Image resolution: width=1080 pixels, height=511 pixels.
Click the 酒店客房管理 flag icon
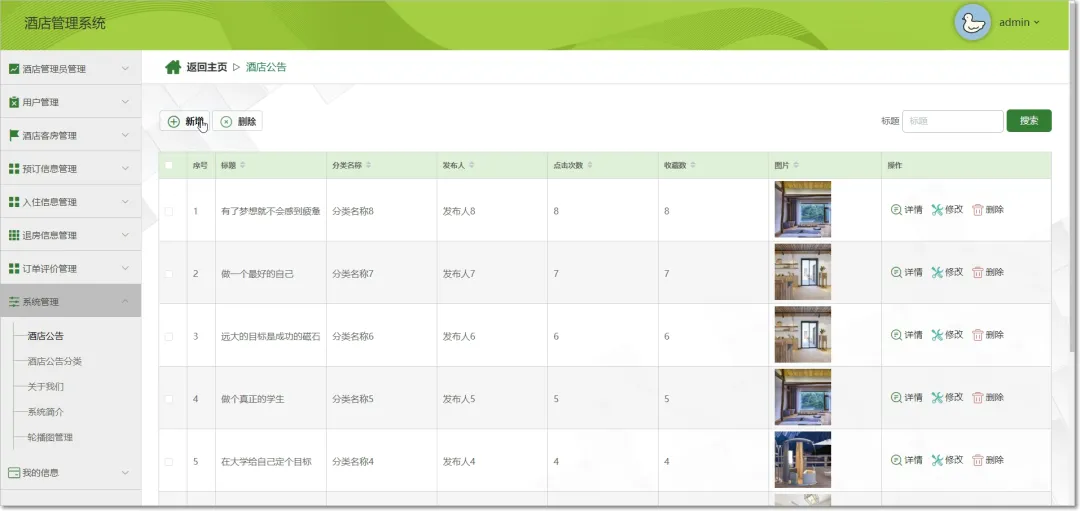point(14,136)
